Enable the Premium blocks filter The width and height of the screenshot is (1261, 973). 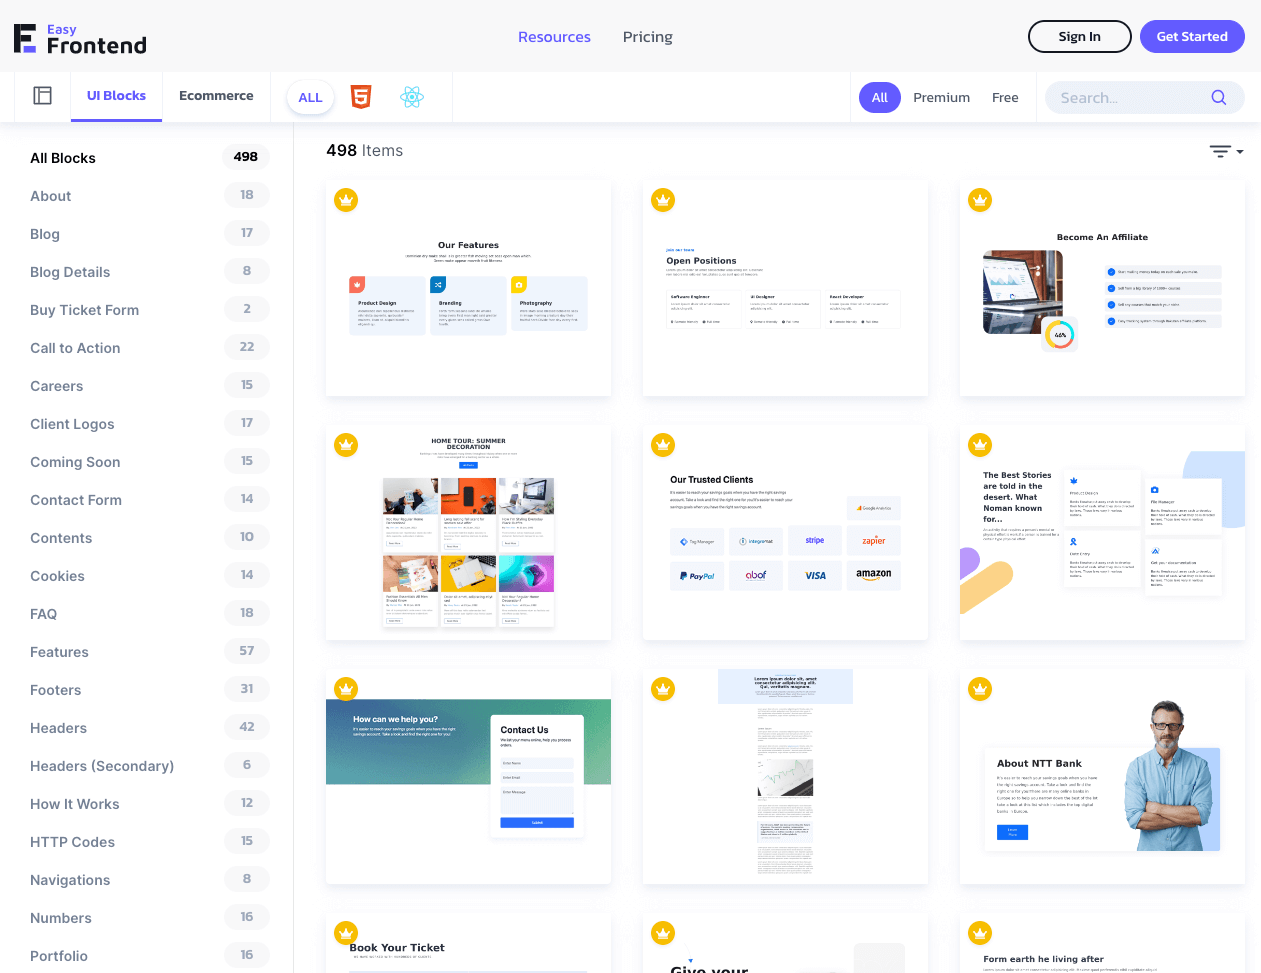click(941, 97)
